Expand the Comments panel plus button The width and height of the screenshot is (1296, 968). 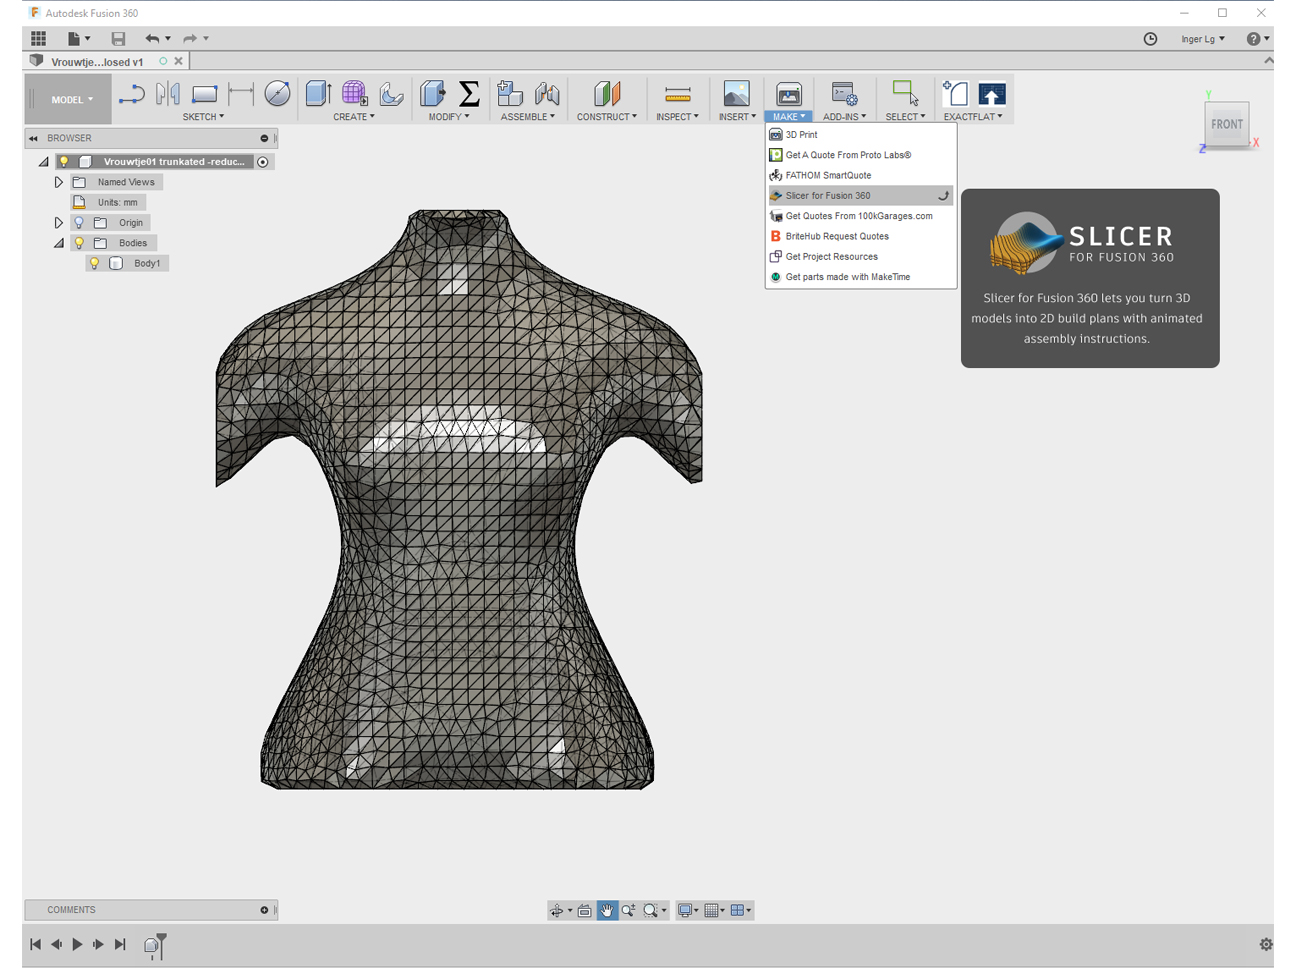pyautogui.click(x=264, y=910)
